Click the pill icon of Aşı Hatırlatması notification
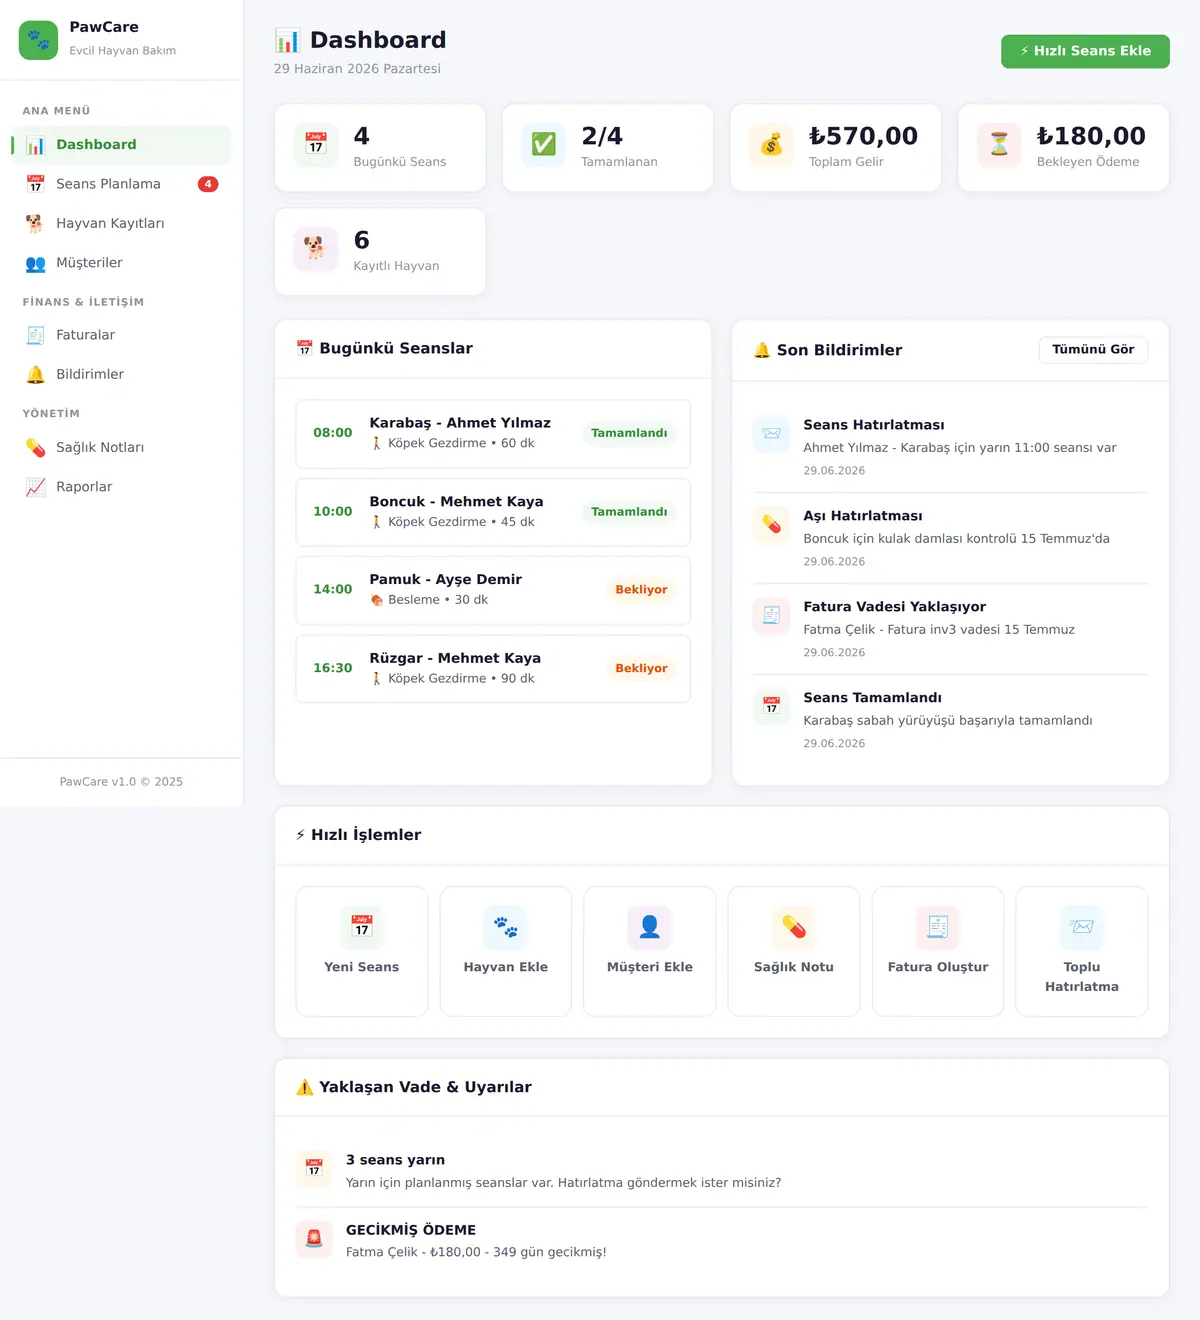1200x1320 pixels. [771, 524]
